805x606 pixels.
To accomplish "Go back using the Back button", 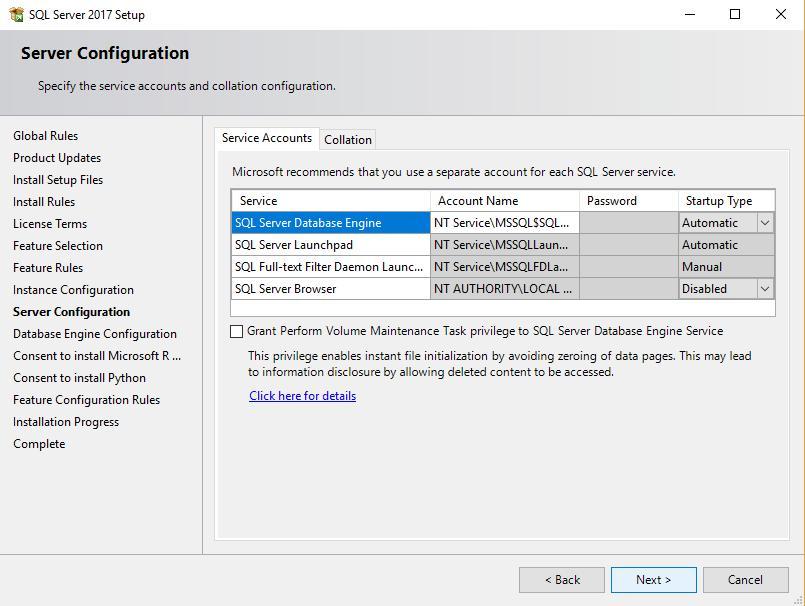I will pos(561,579).
